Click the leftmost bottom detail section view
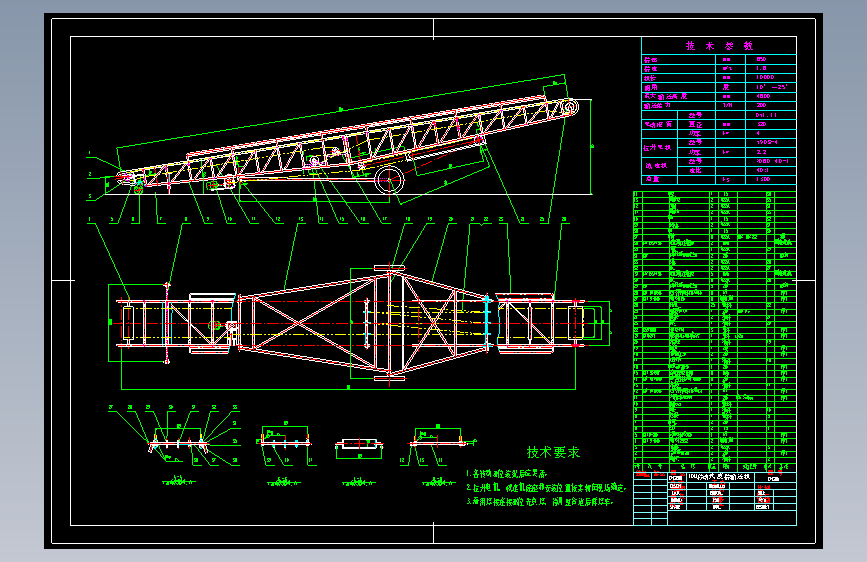The image size is (867, 562). [x=177, y=440]
